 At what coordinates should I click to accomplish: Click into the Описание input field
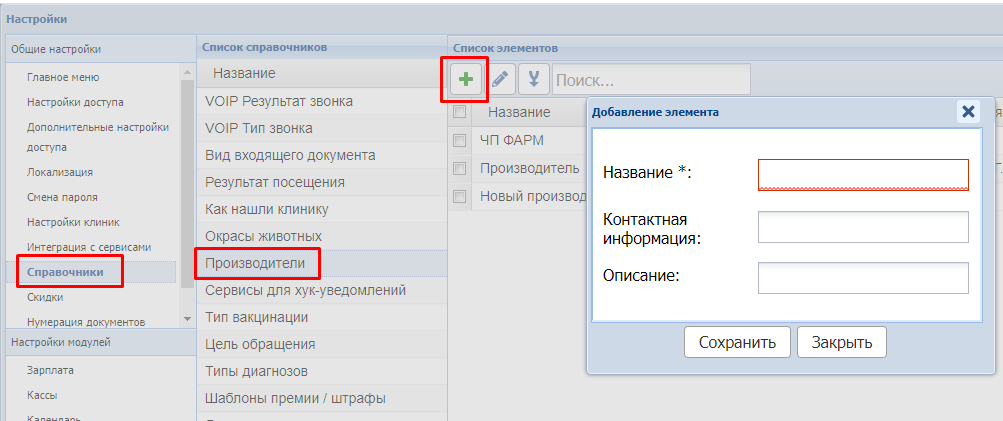point(863,278)
